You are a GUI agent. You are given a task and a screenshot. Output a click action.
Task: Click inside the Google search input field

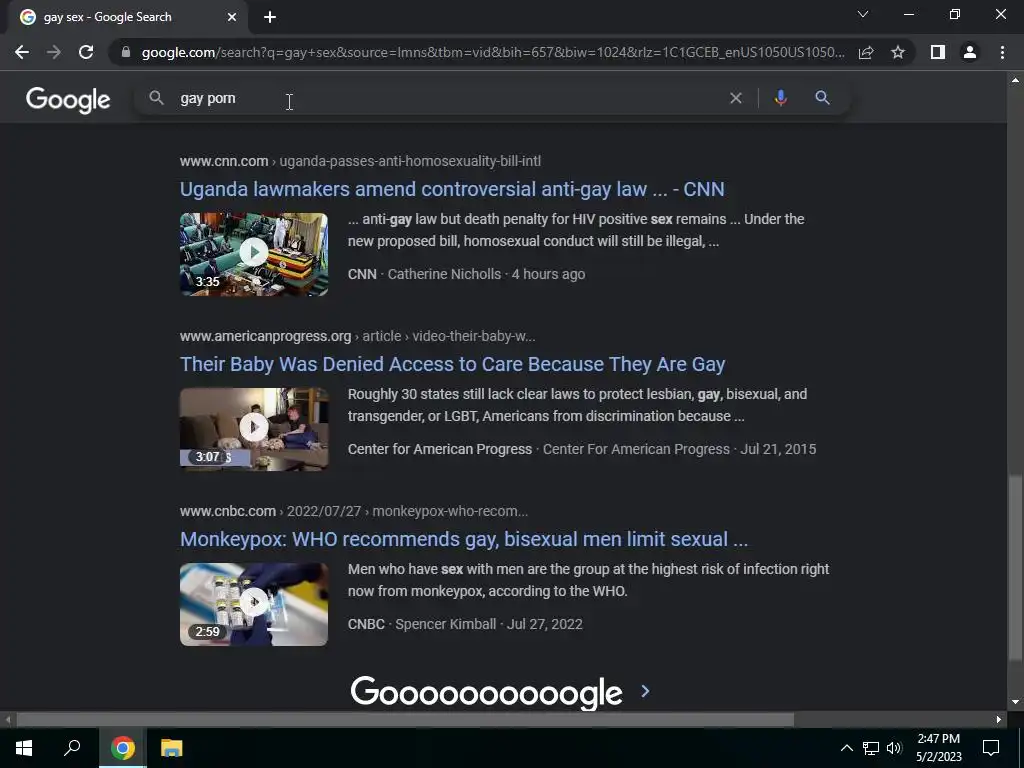[451, 98]
